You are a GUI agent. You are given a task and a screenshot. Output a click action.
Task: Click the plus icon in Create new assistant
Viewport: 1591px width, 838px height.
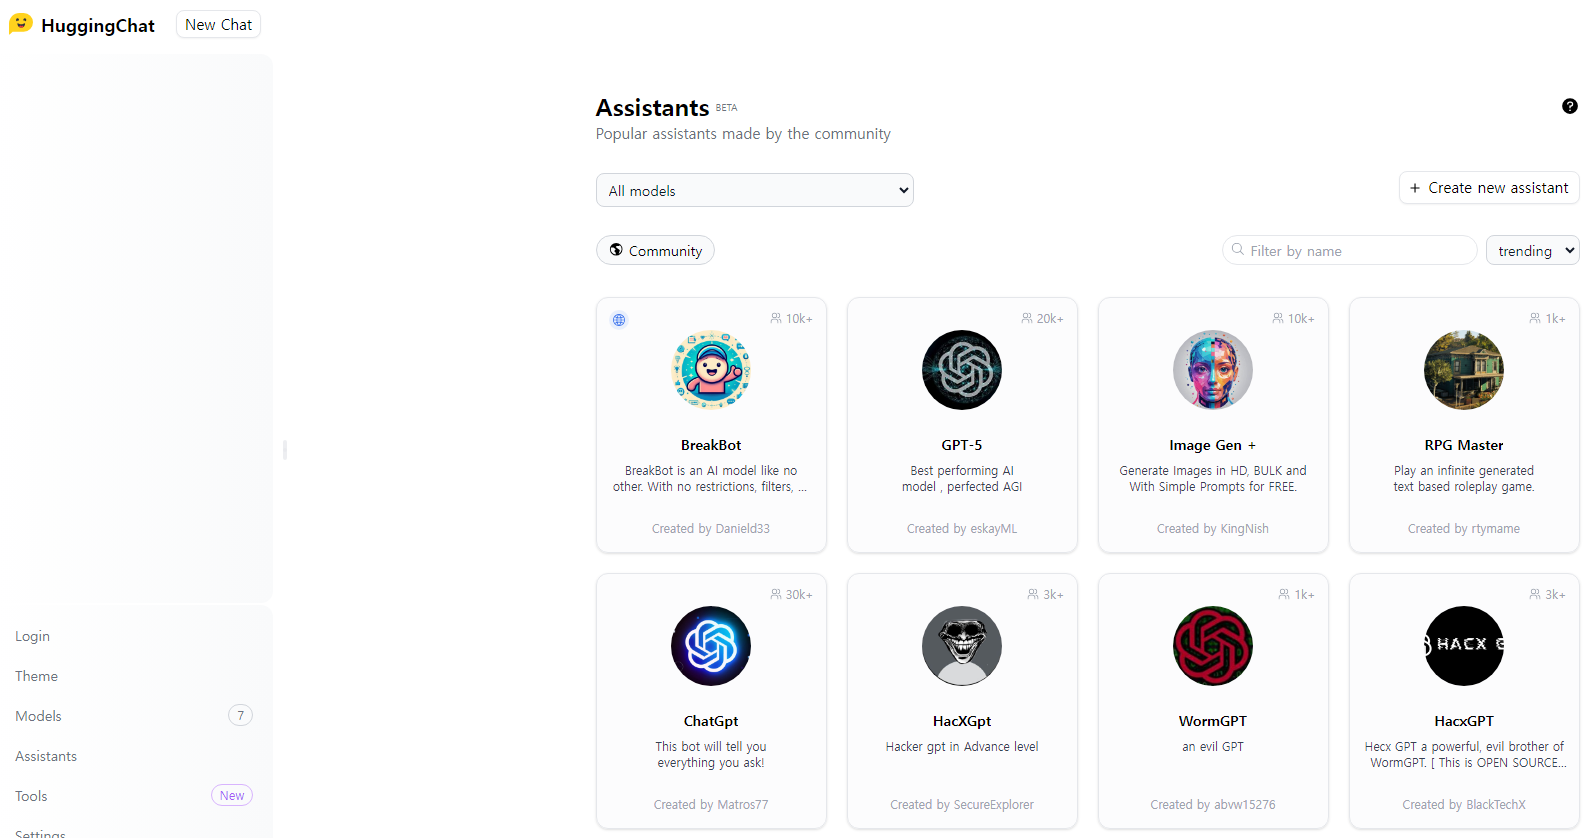(x=1415, y=188)
